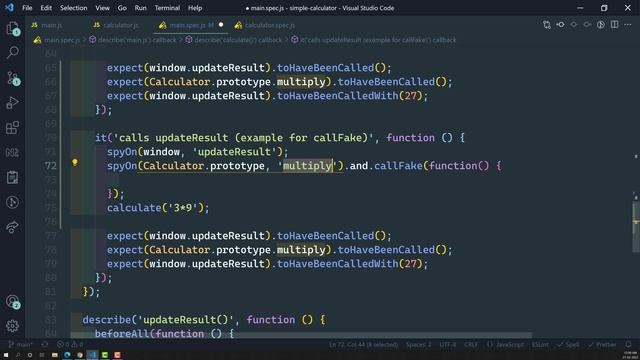Click toHaveBeenCalledWith(27) on line 79
Viewport: 640px width, 360px height.
pyautogui.click(x=350, y=264)
